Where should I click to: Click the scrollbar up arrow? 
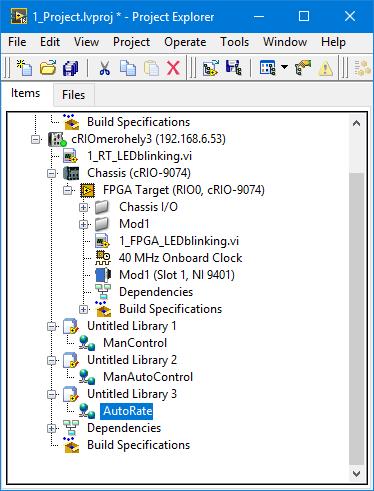click(x=356, y=124)
